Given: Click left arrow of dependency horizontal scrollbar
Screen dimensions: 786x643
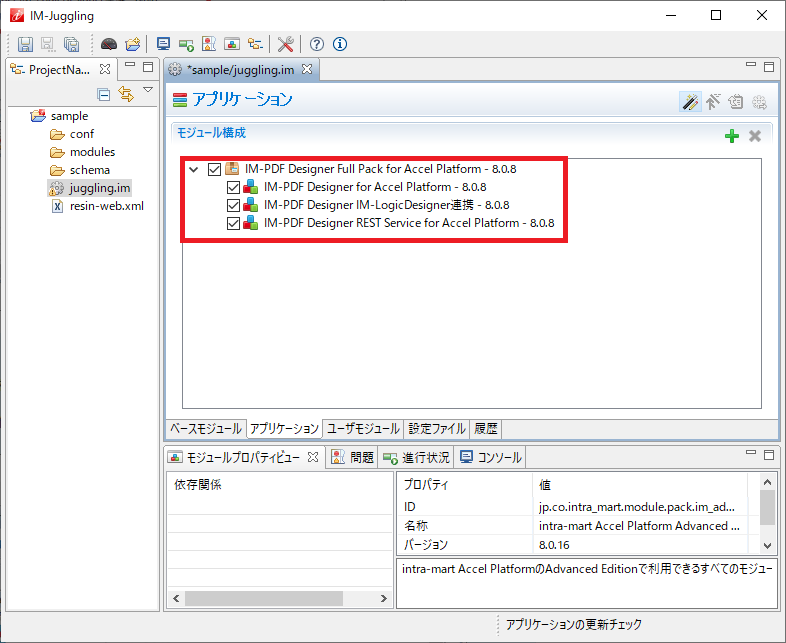Looking at the screenshot, I should 176,598.
